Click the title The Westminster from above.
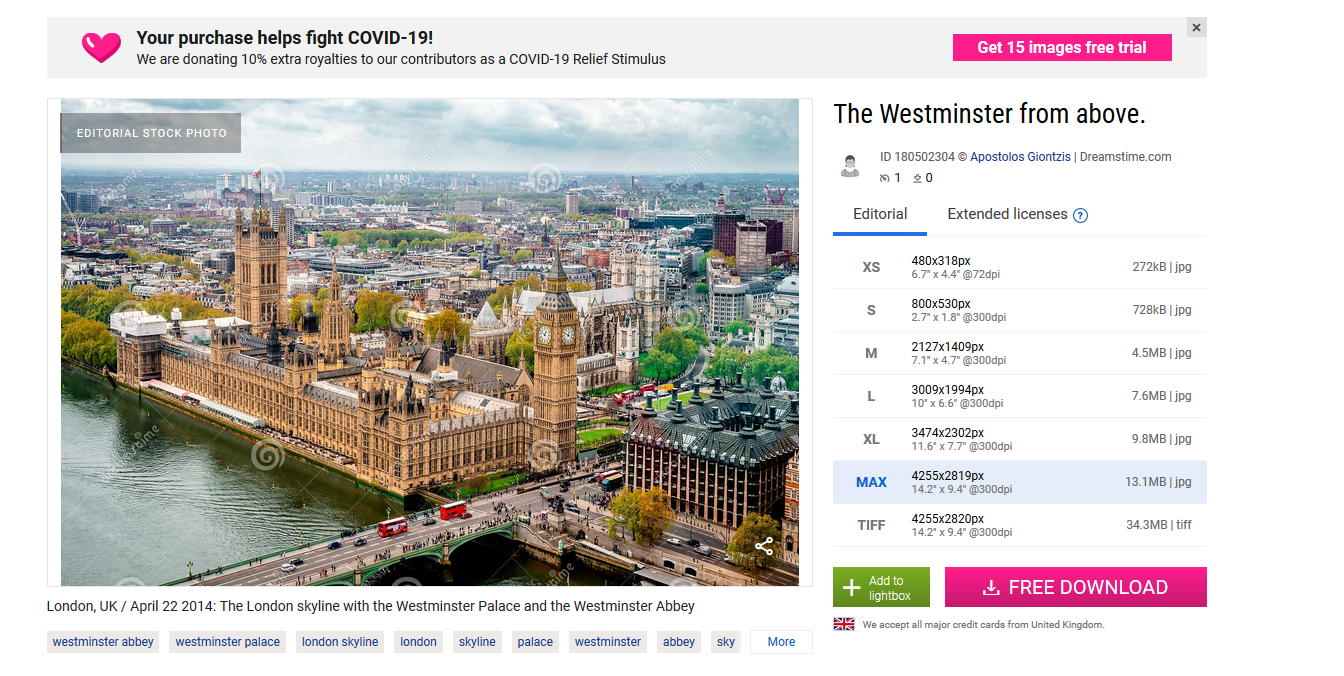 pyautogui.click(x=989, y=114)
